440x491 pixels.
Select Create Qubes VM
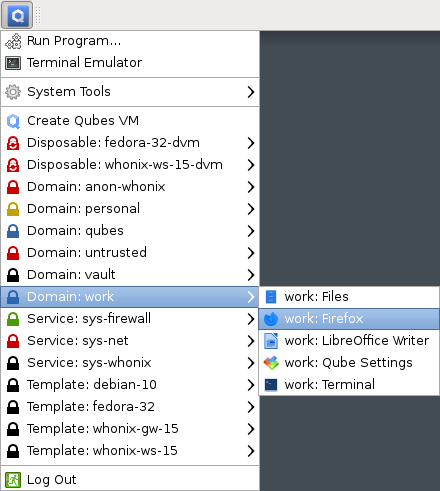coord(130,121)
